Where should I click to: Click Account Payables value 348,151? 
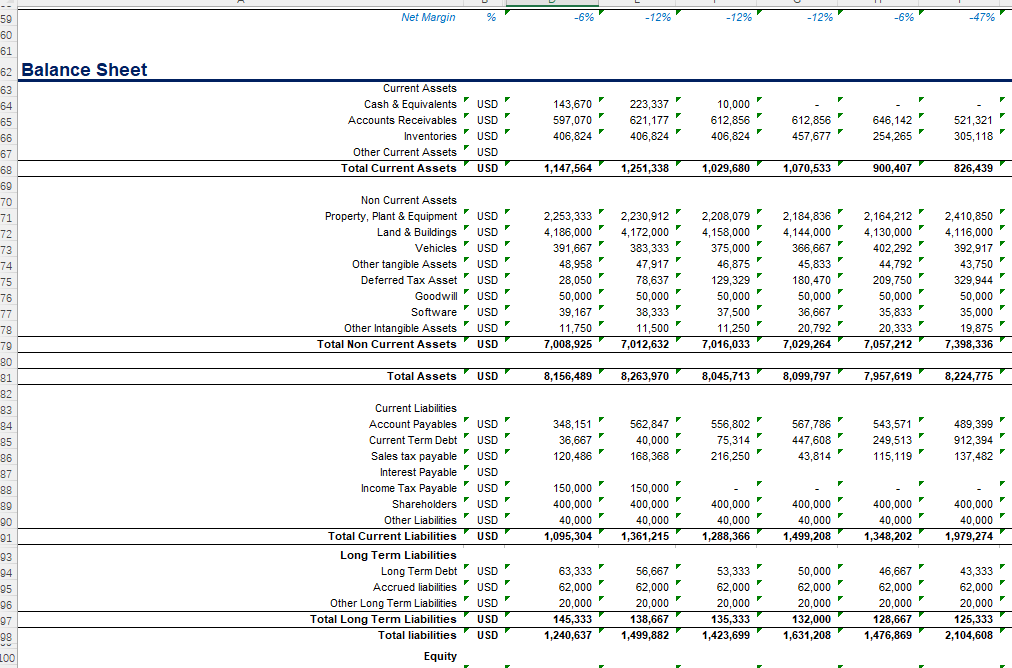click(x=572, y=424)
